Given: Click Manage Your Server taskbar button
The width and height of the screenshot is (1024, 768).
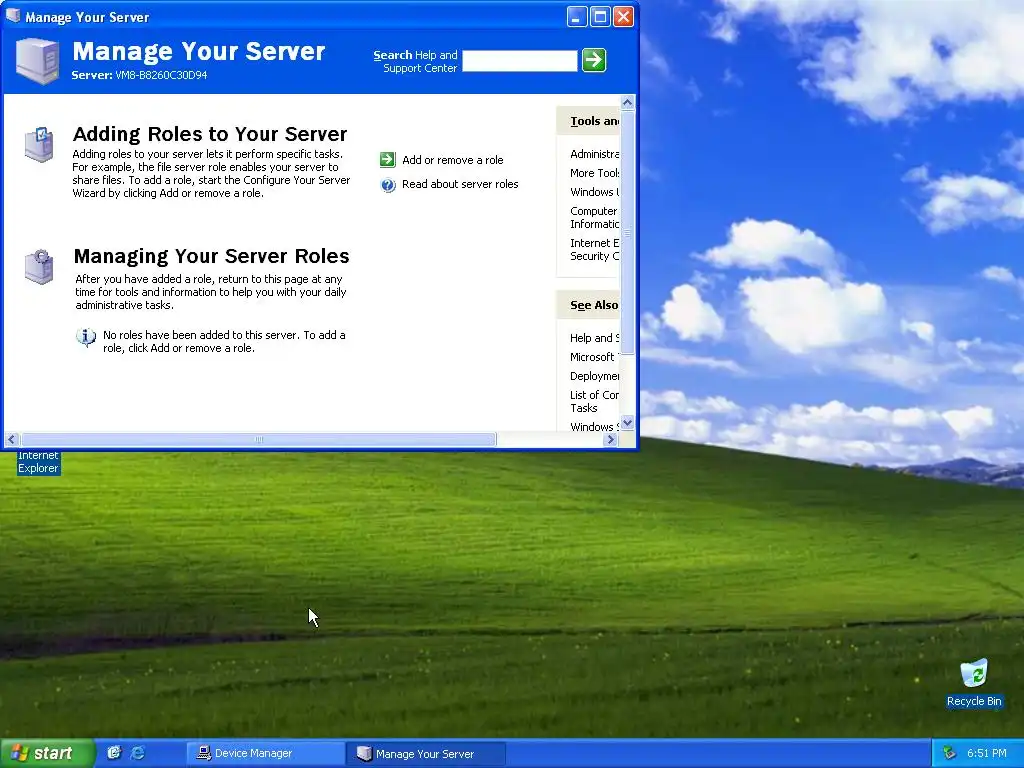Looking at the screenshot, I should coord(426,753).
